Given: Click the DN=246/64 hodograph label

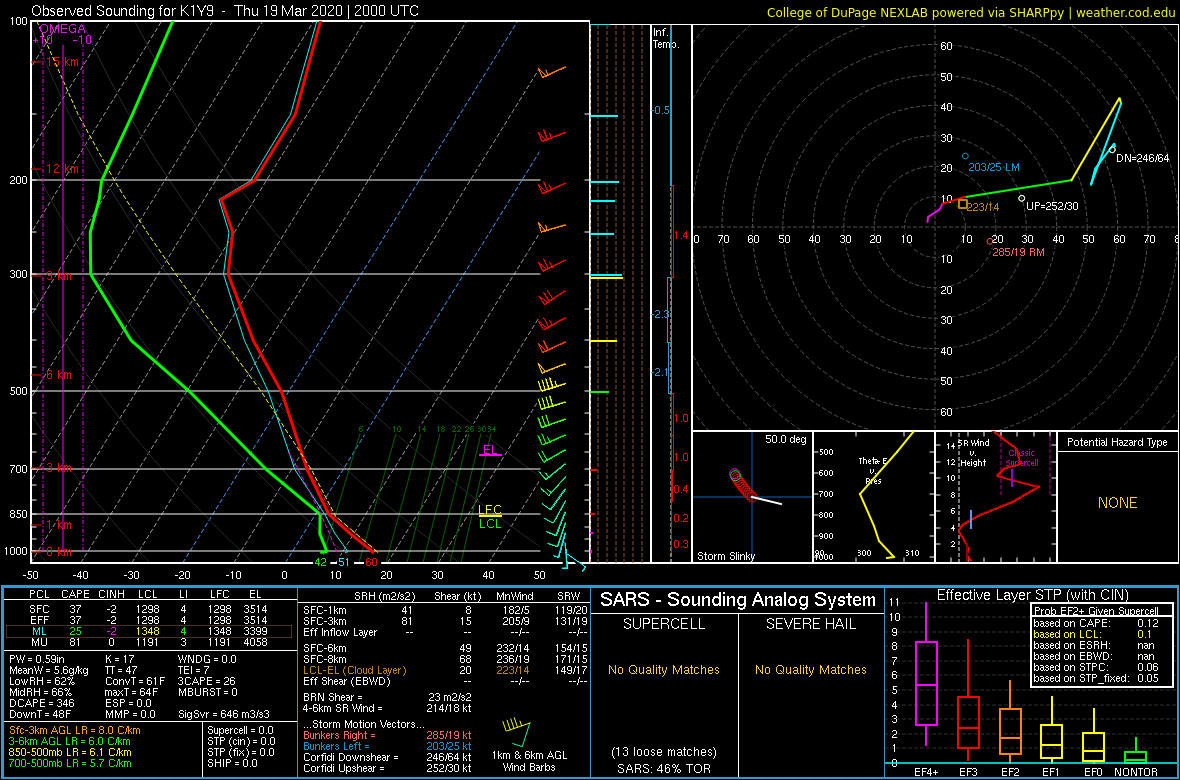Looking at the screenshot, I should click(1142, 158).
